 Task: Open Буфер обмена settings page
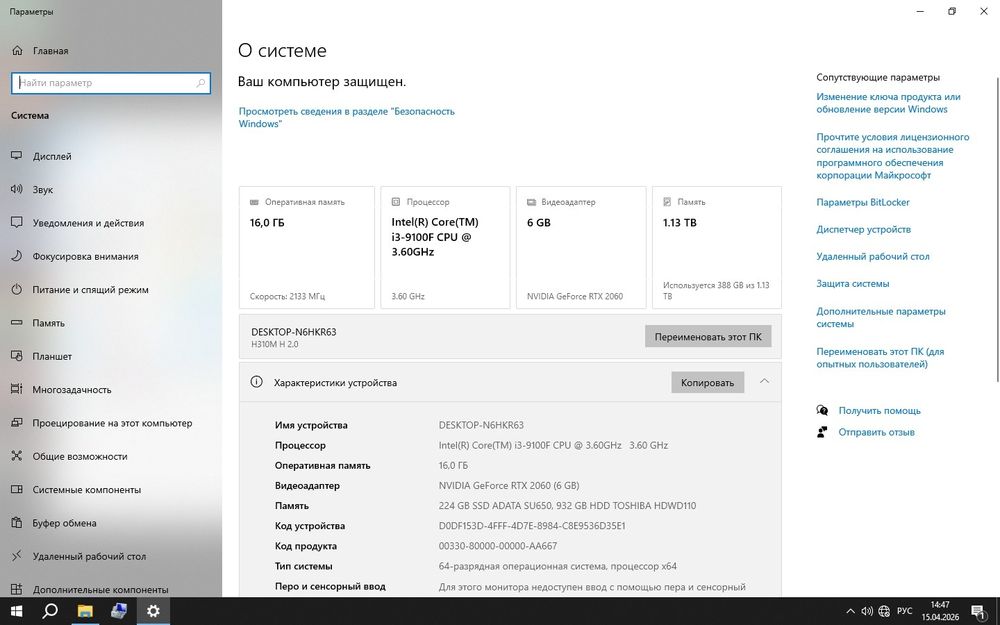coord(111,523)
